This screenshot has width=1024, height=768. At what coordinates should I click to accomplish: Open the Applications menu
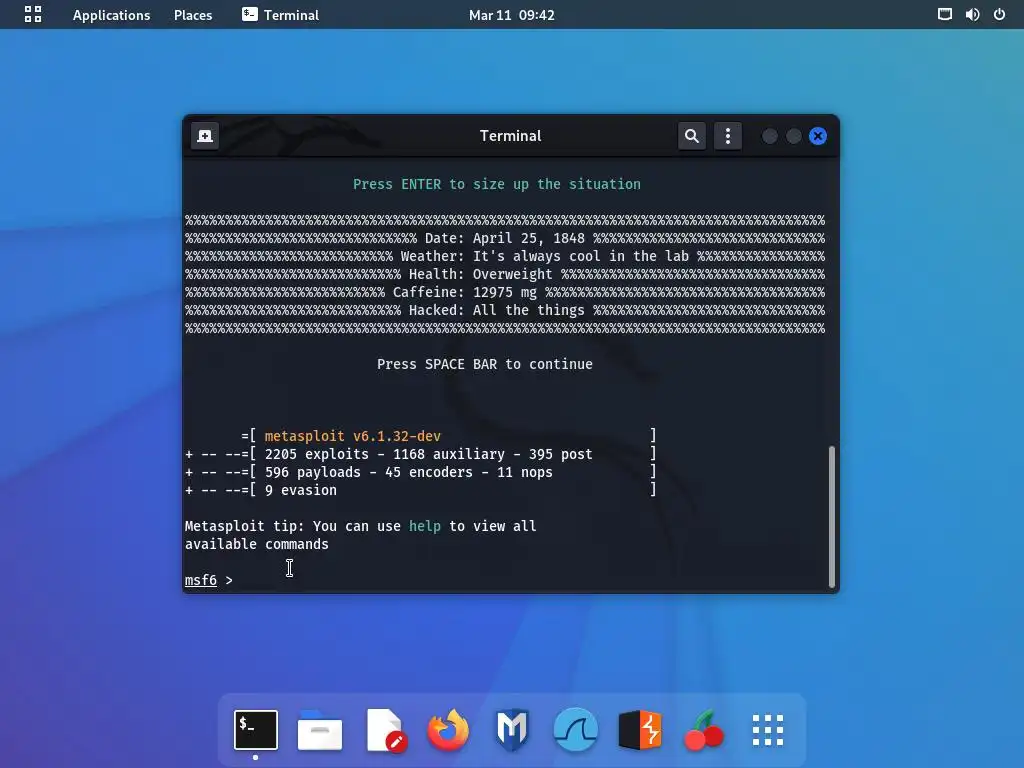pos(111,14)
